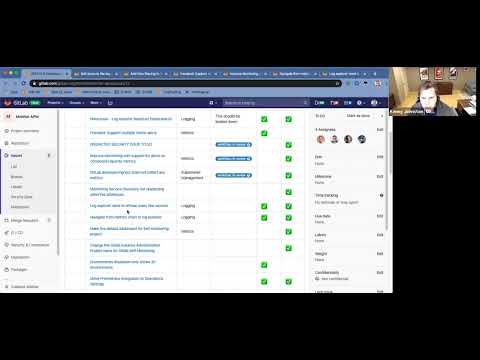Image resolution: width=480 pixels, height=360 pixels.
Task: Click the workflow label on the PROMOTED SECURITY ISSUE row
Action: click(x=234, y=144)
